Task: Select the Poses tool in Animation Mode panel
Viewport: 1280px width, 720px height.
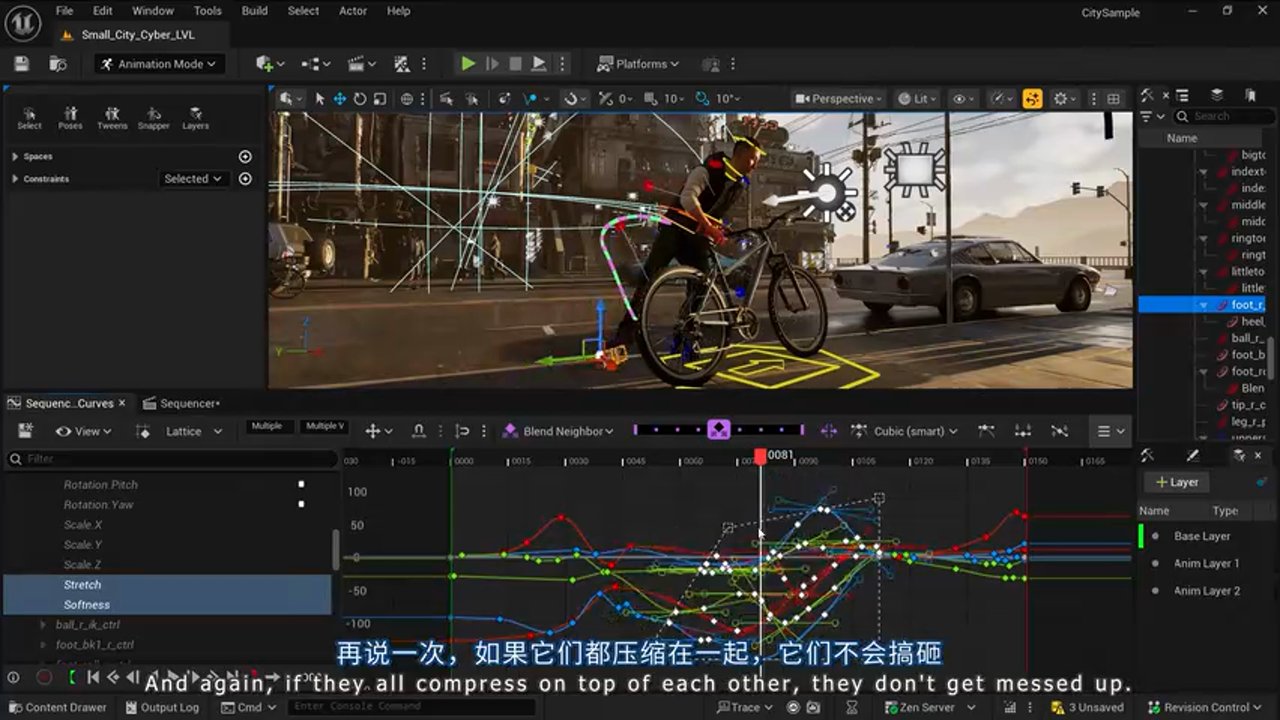Action: (71, 116)
